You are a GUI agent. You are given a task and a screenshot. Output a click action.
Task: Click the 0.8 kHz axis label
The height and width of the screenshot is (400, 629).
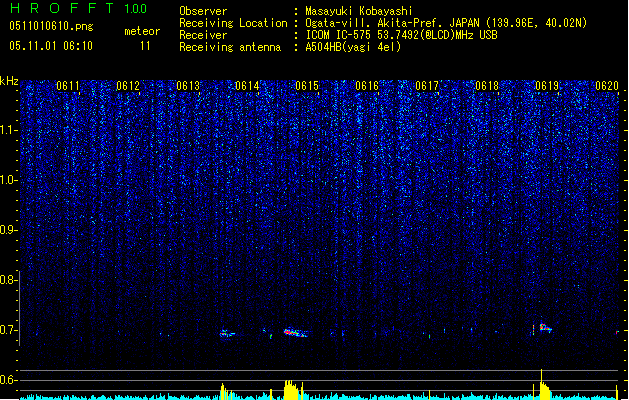click(8, 280)
